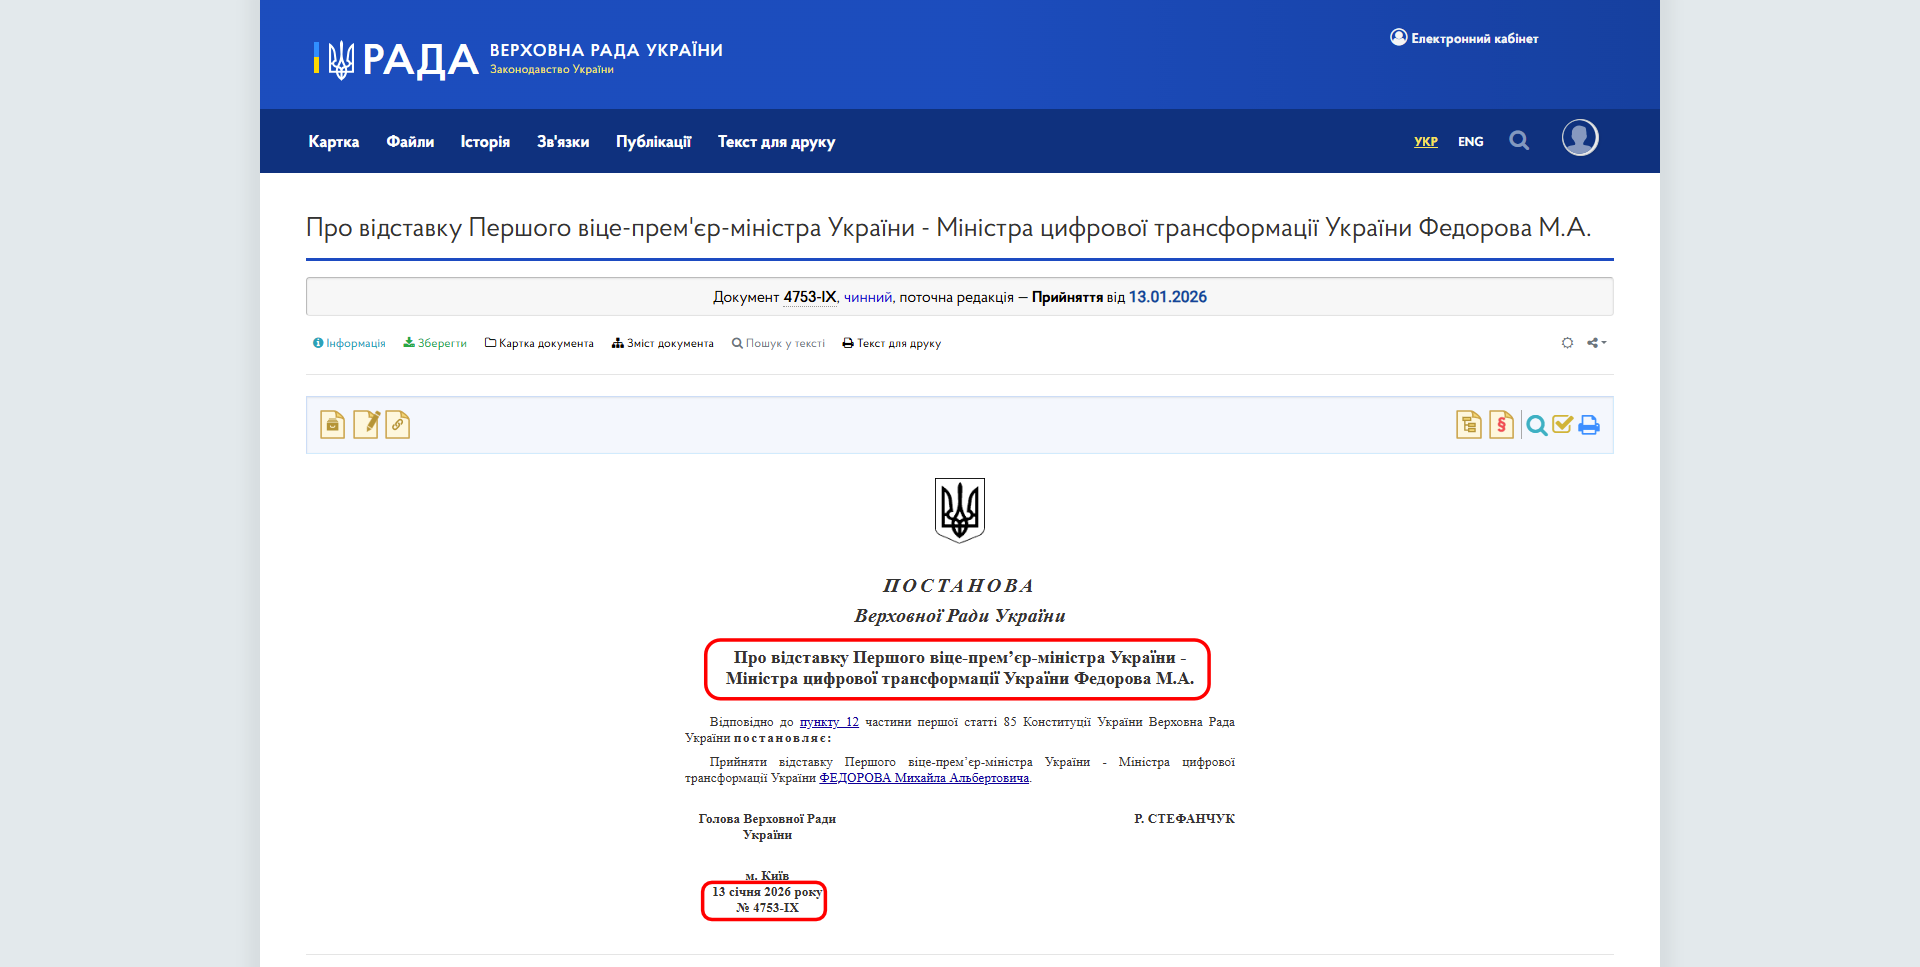
Task: Open Текст для друку in navigation bar
Action: [x=776, y=142]
